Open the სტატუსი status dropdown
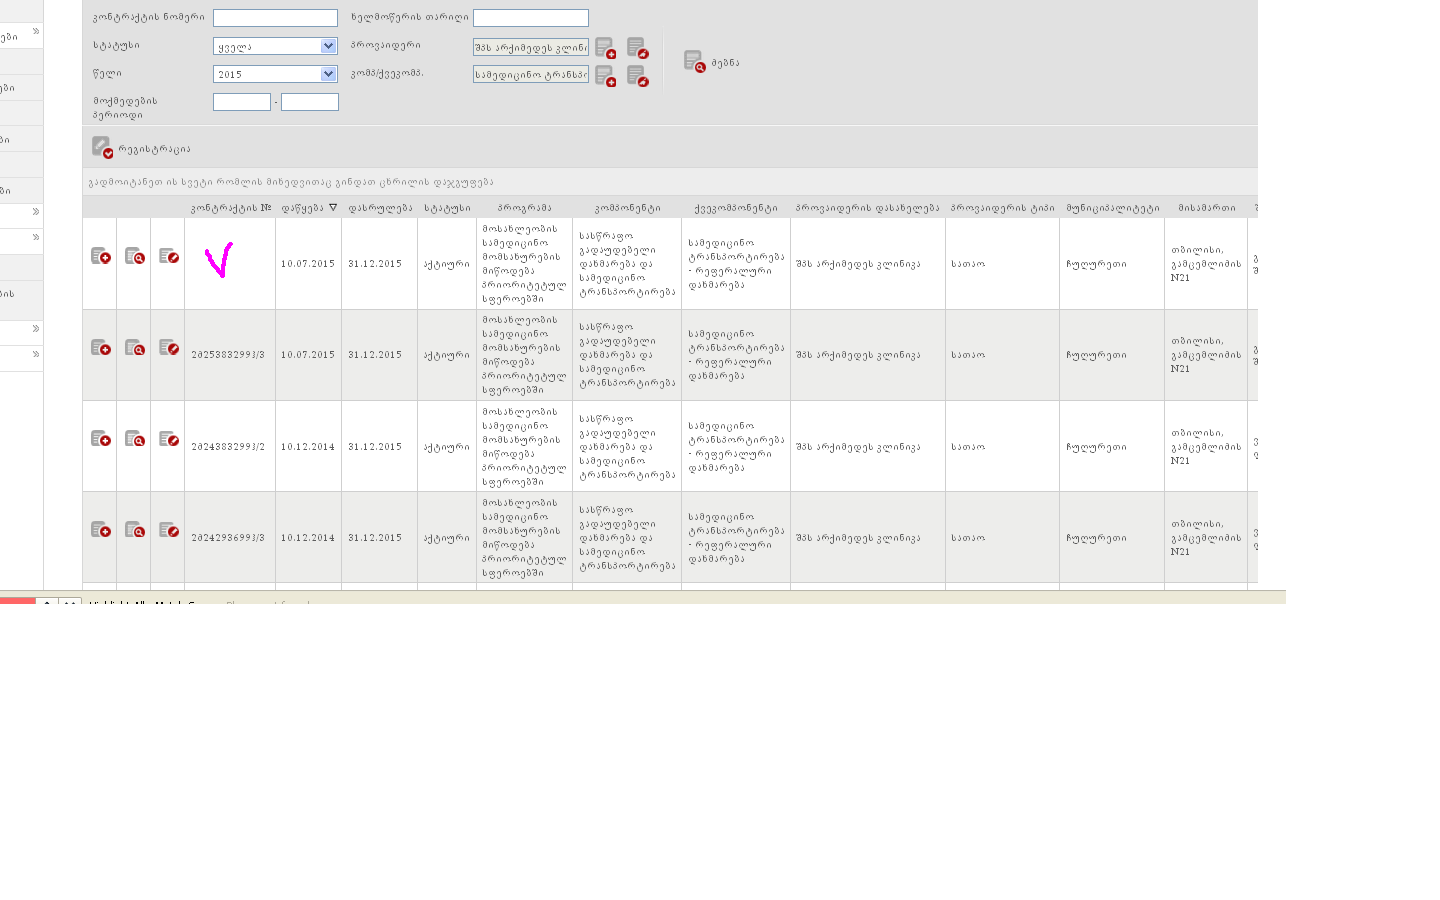 pyautogui.click(x=328, y=46)
